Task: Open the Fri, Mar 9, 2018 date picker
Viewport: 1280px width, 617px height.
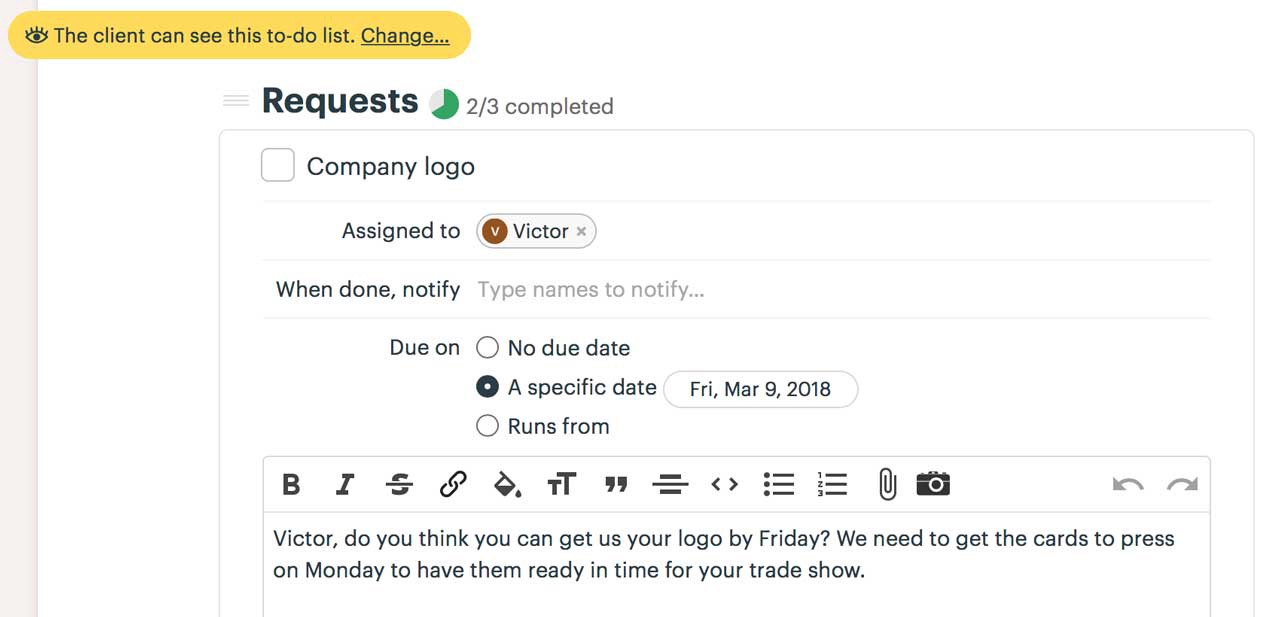Action: [x=760, y=389]
